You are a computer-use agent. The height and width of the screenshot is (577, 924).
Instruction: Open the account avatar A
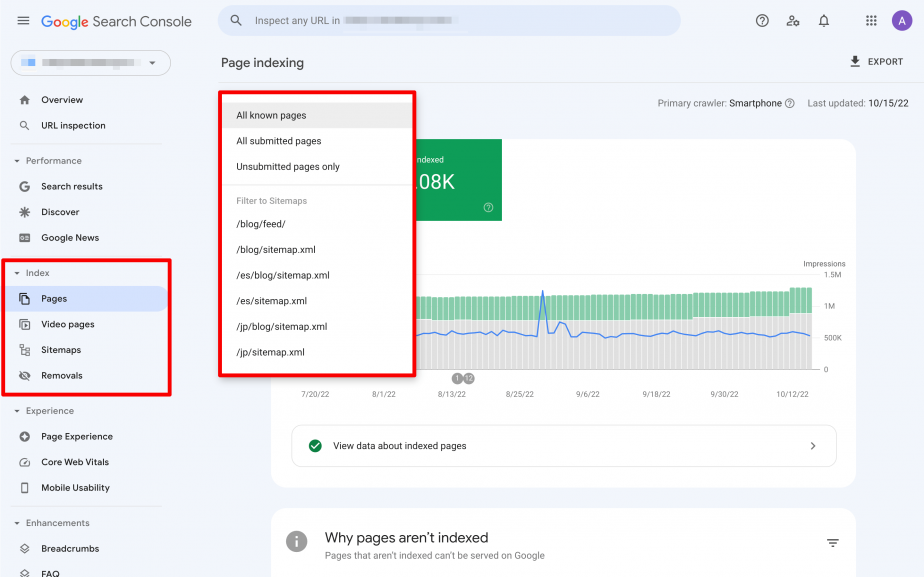pos(902,21)
